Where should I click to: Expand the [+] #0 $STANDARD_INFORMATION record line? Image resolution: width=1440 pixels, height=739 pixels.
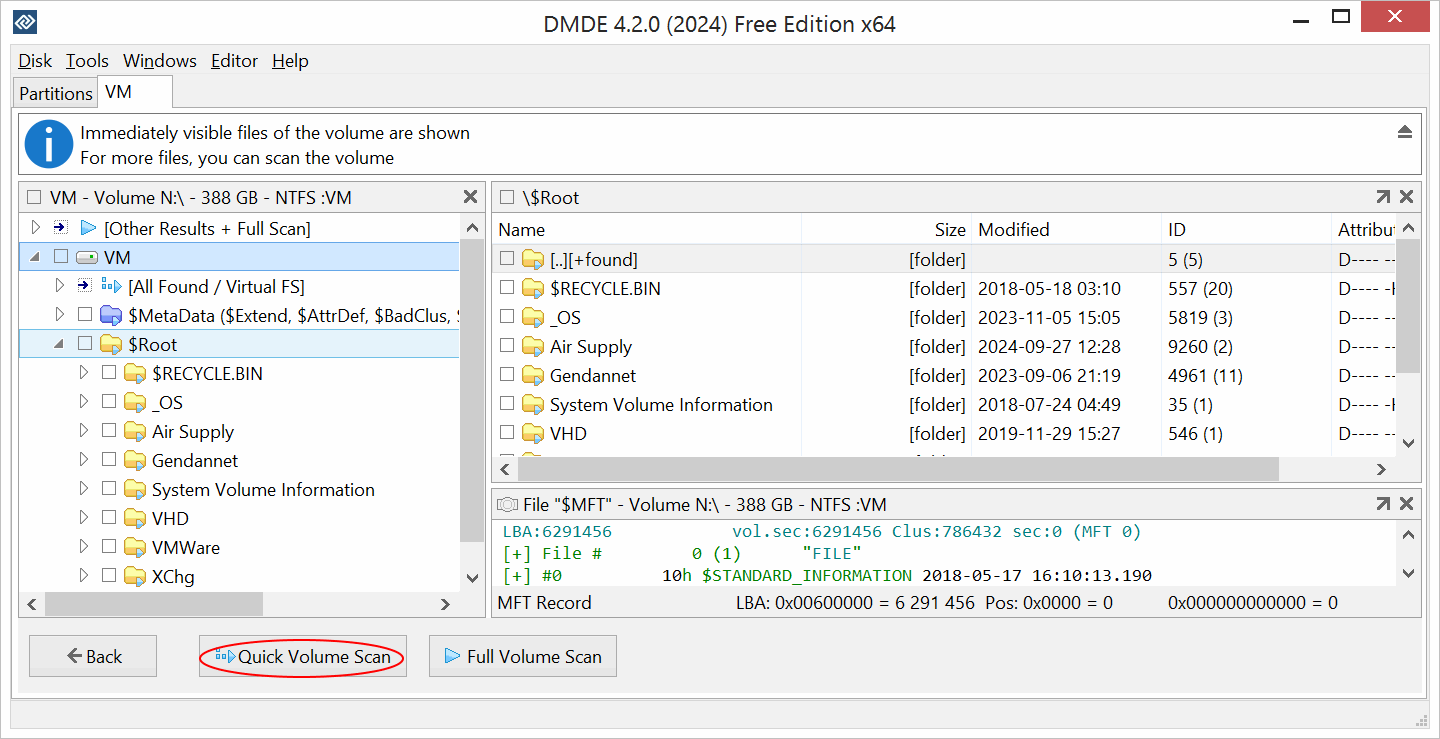pos(517,576)
